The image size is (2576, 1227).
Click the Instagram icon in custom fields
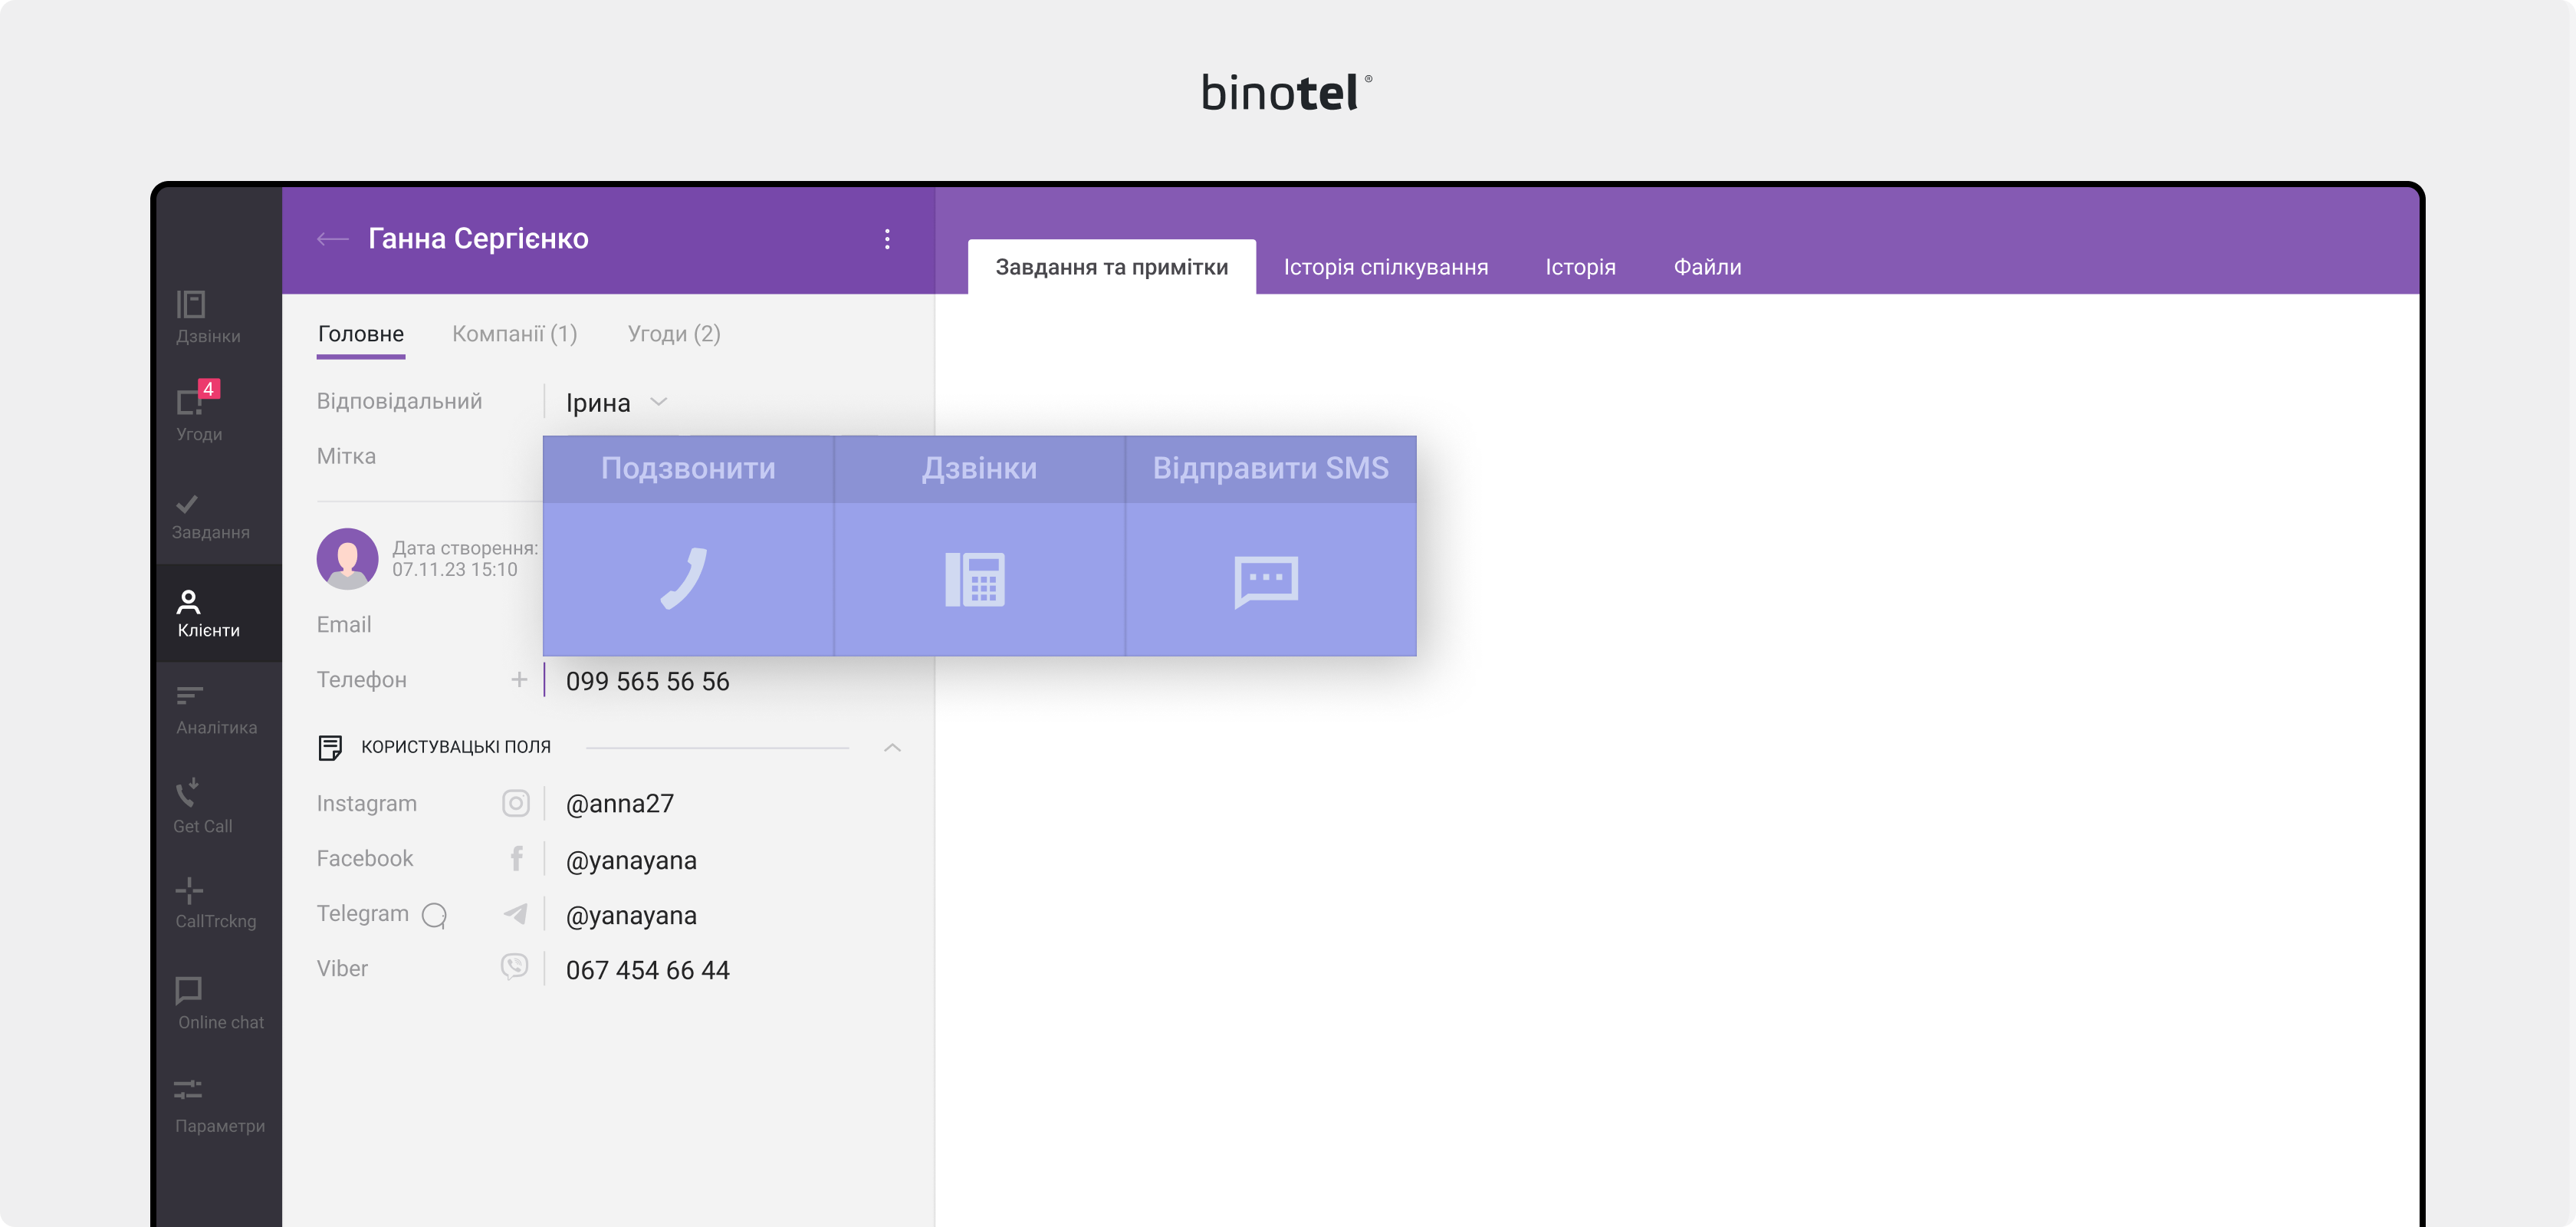[x=516, y=803]
